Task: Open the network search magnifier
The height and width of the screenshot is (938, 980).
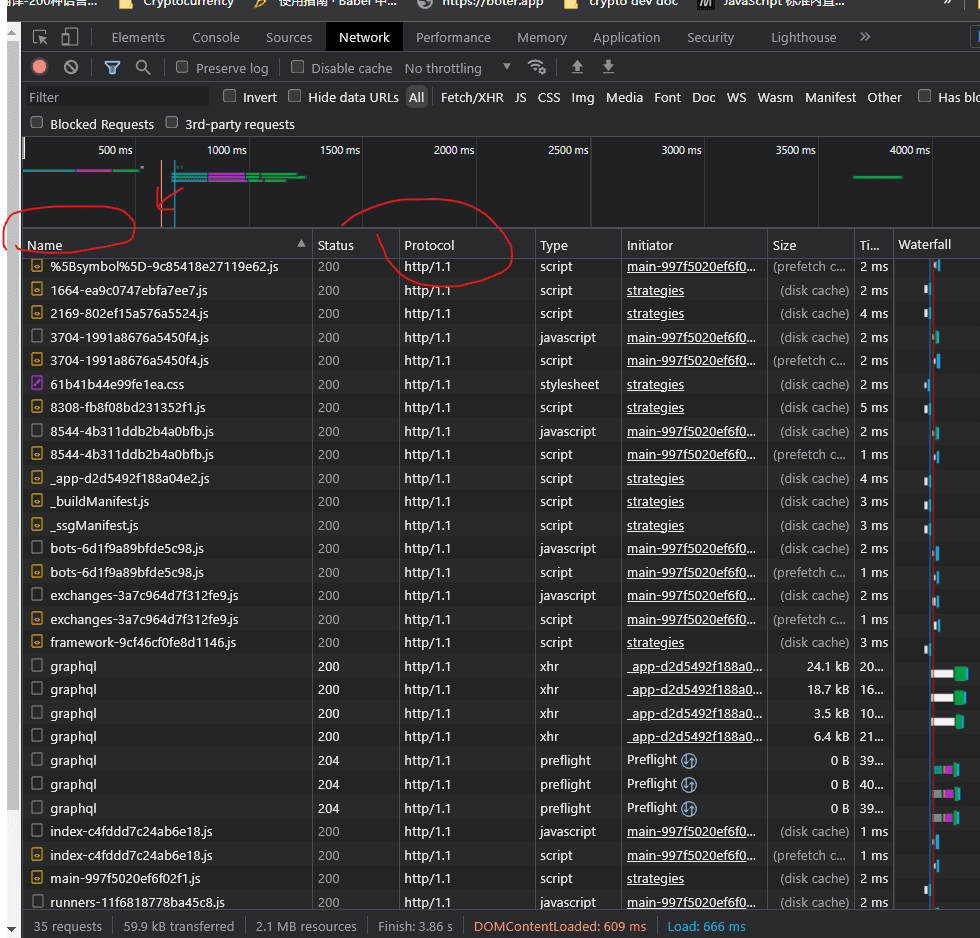Action: click(x=143, y=67)
